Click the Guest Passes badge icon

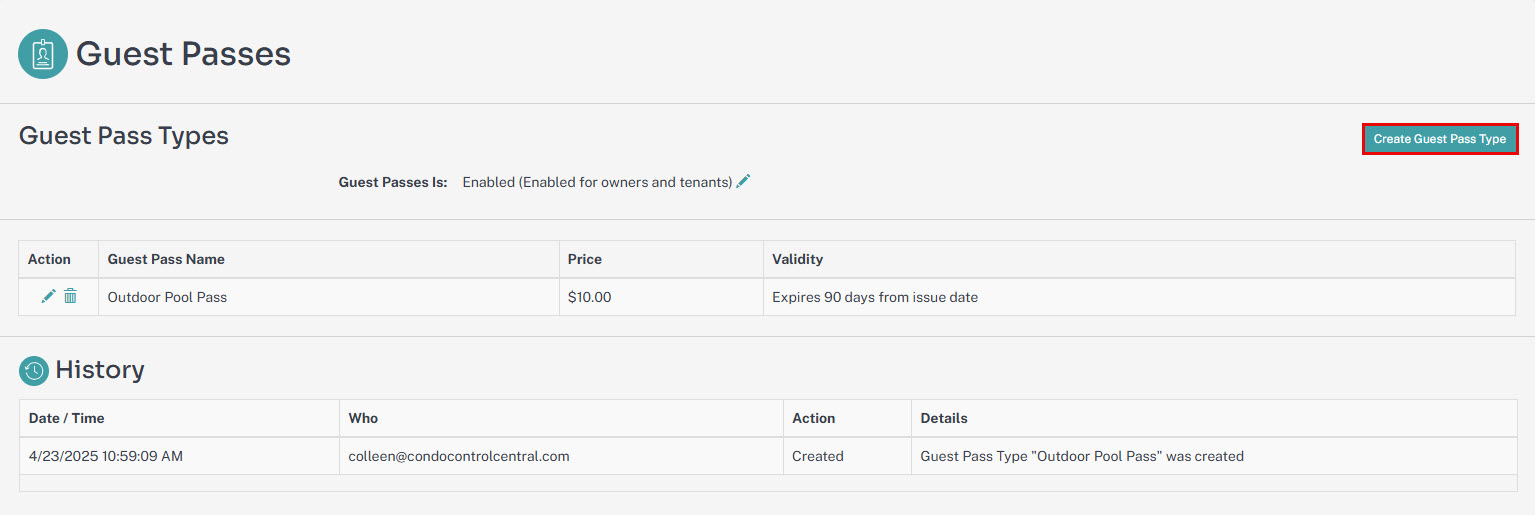(43, 54)
